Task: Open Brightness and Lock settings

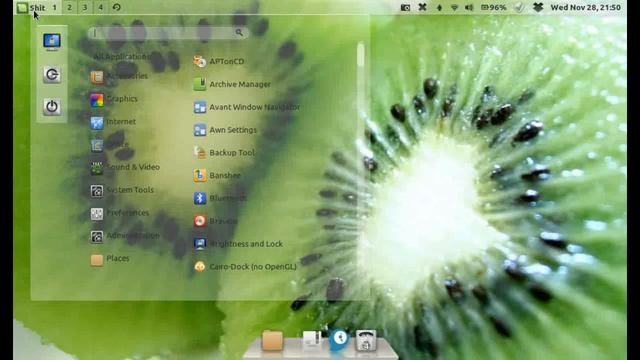Action: coord(238,244)
